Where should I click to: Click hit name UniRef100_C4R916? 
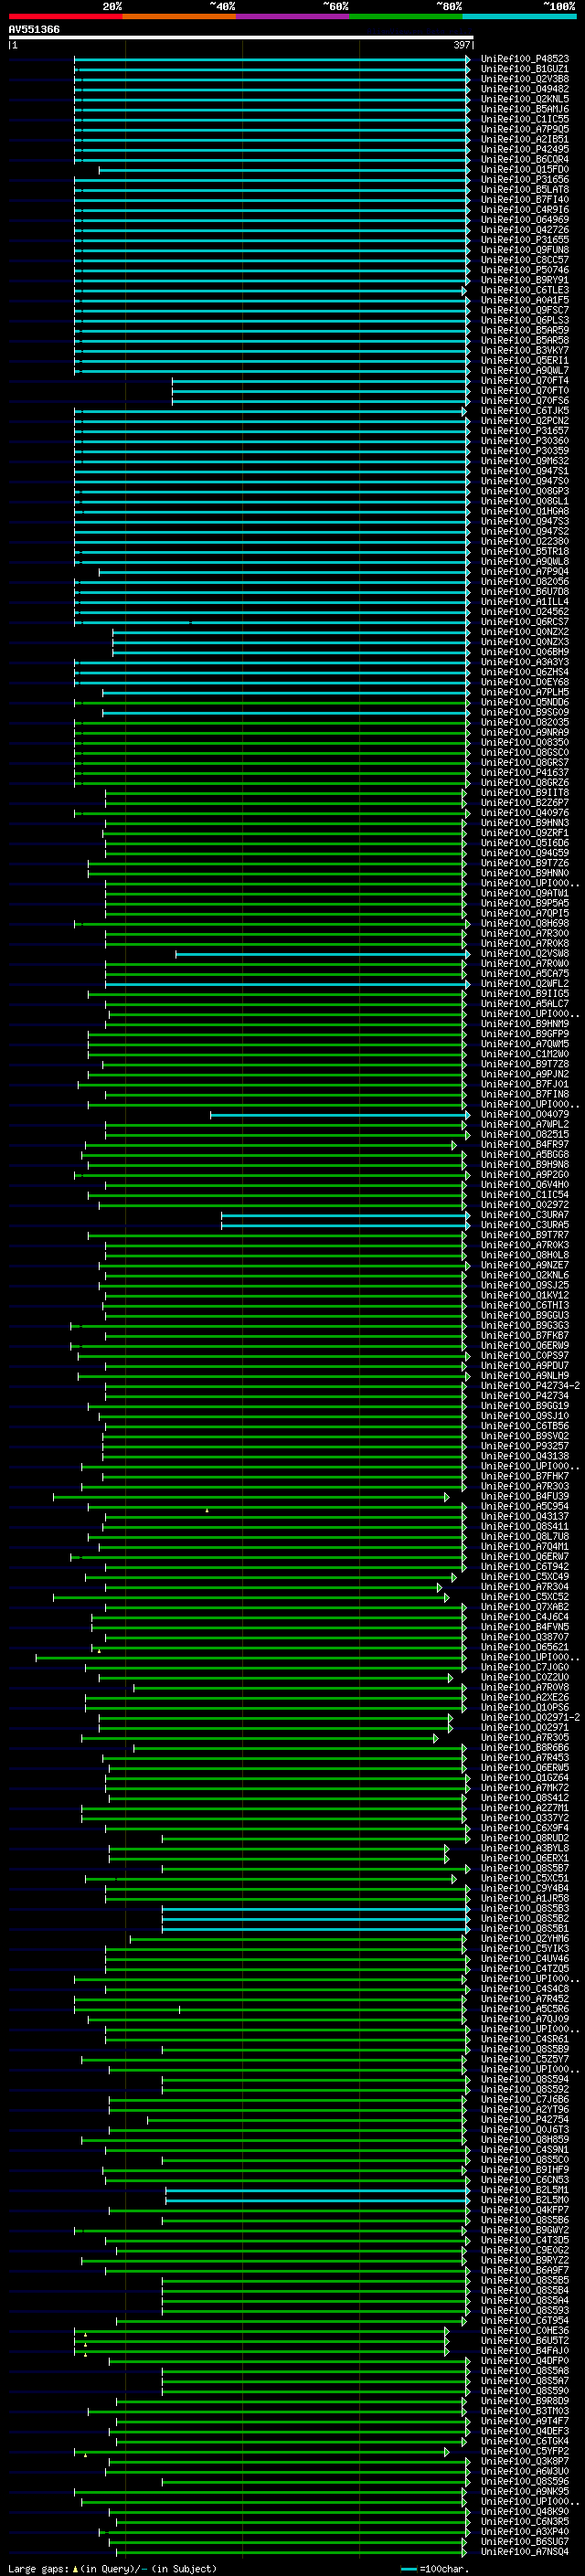(524, 210)
